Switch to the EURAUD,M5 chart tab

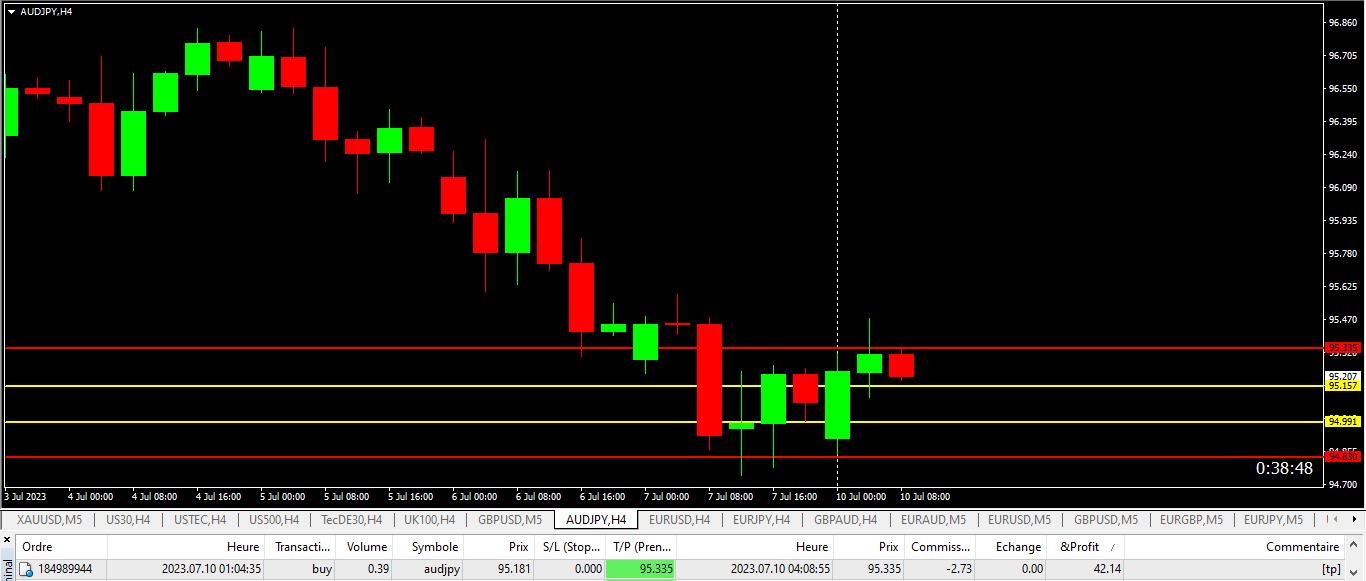point(934,519)
